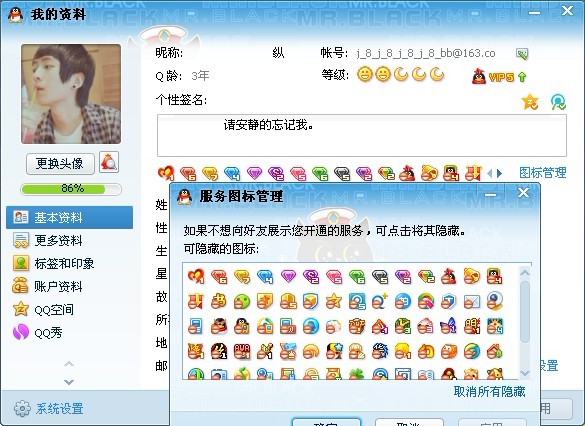The image size is (585, 426).
Task: Click the gold star icon in the dialog grid
Action: tap(334, 301)
